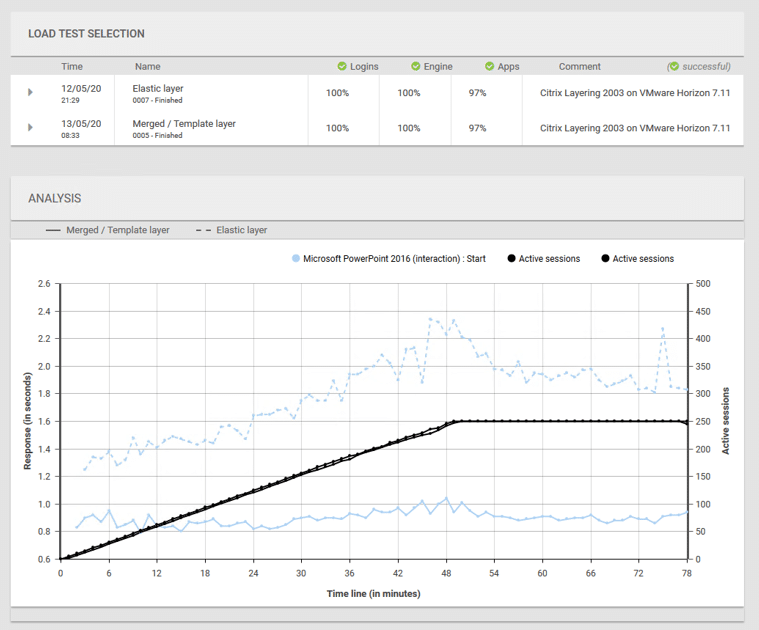
Task: Click the Response (in seconds) axis label
Action: pos(28,421)
